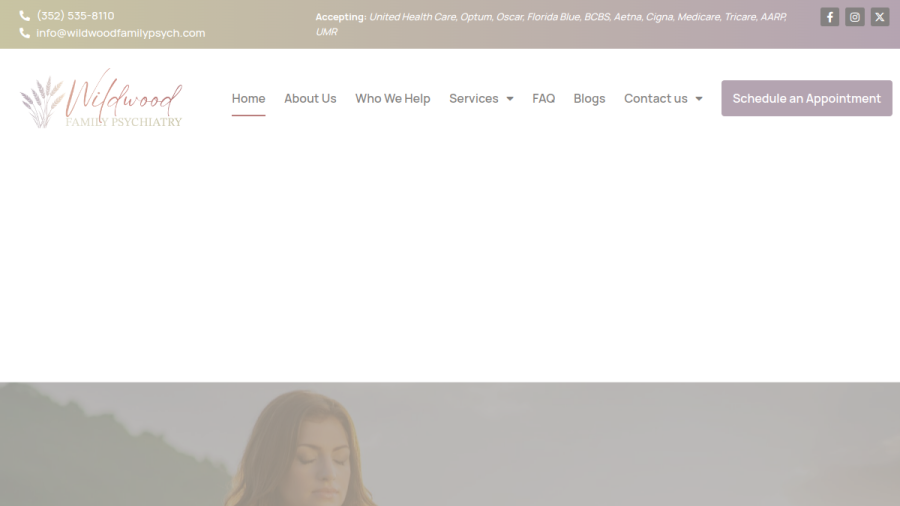
Task: Open the info@wildwoodfamilypsych.com email link
Action: (121, 33)
